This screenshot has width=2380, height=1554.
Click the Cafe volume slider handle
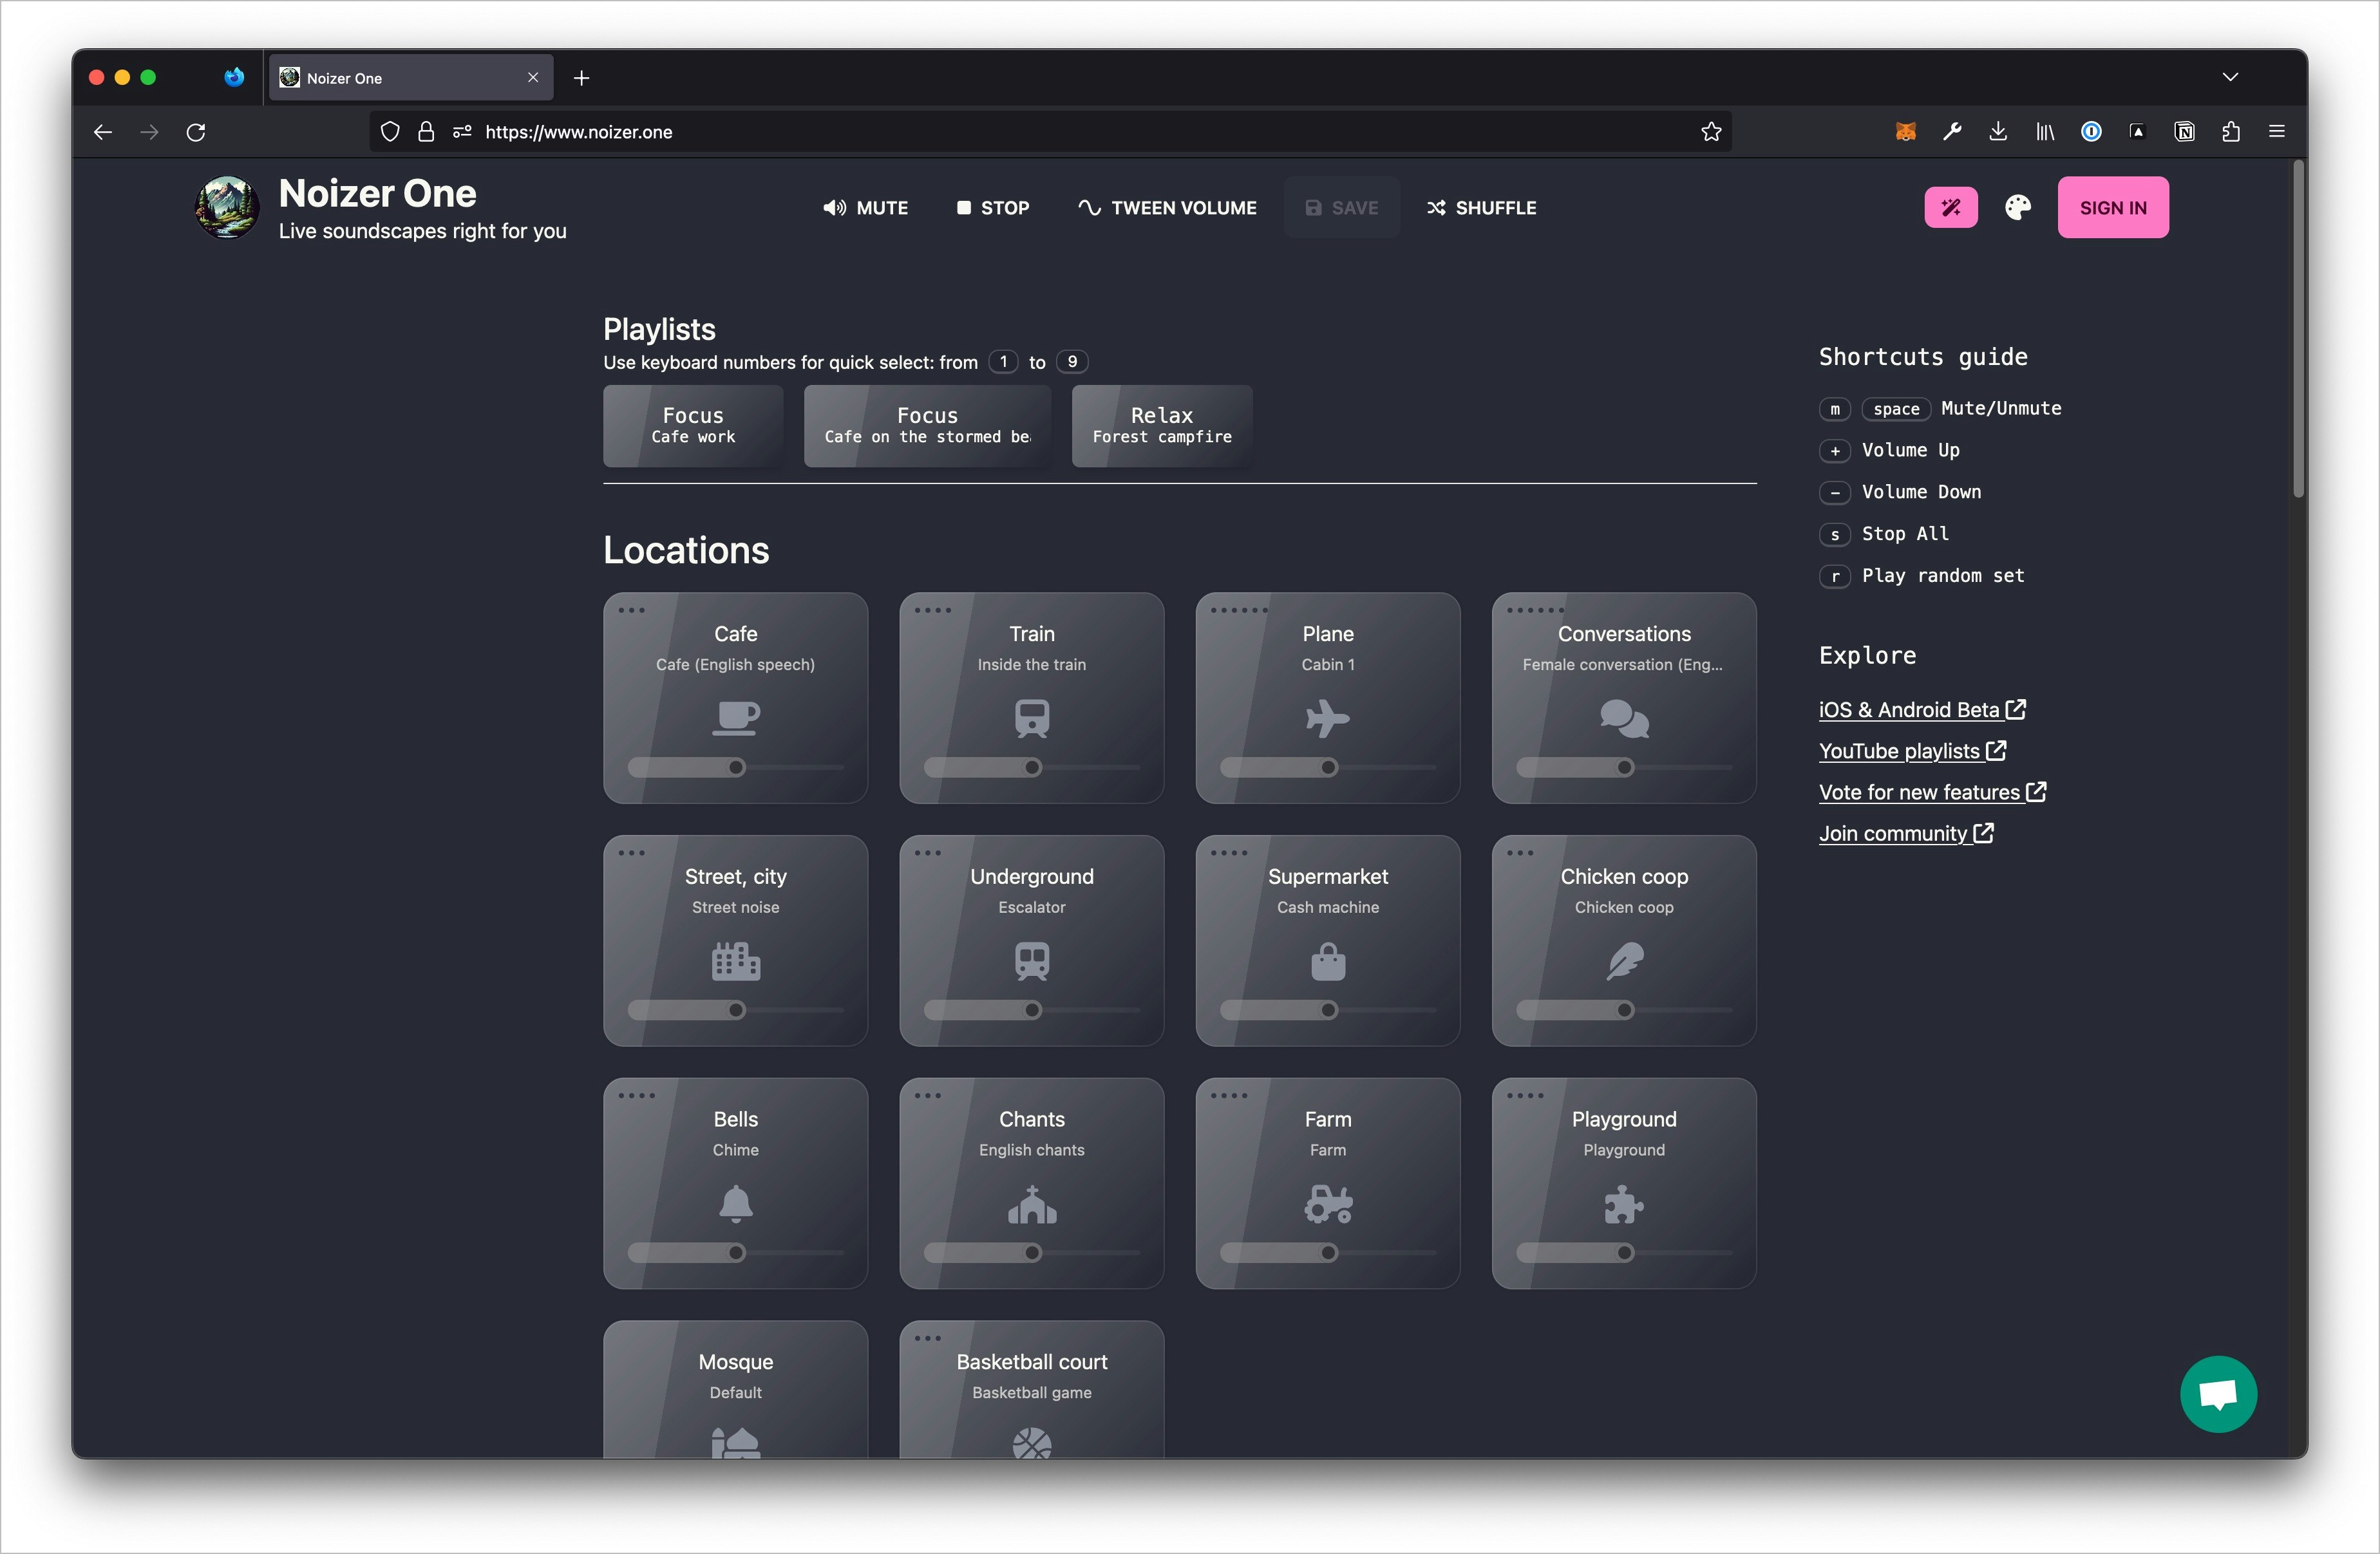(736, 768)
